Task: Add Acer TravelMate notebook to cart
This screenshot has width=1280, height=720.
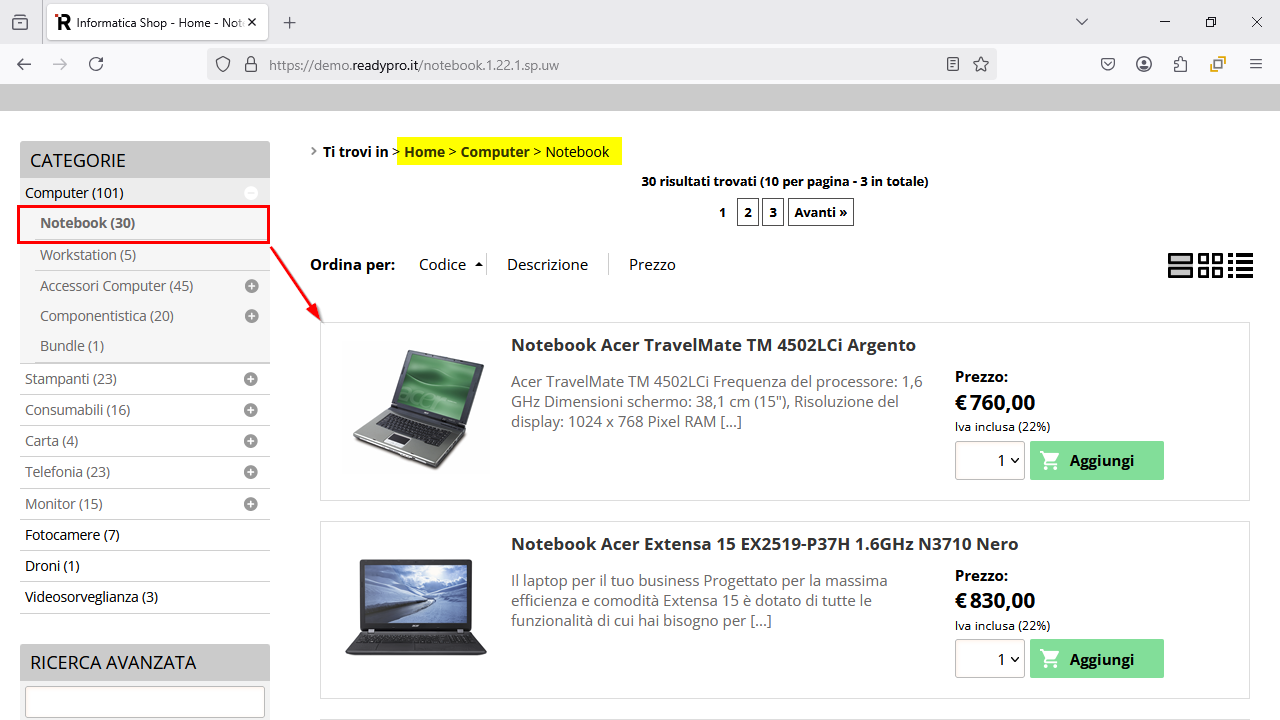Action: [1097, 461]
